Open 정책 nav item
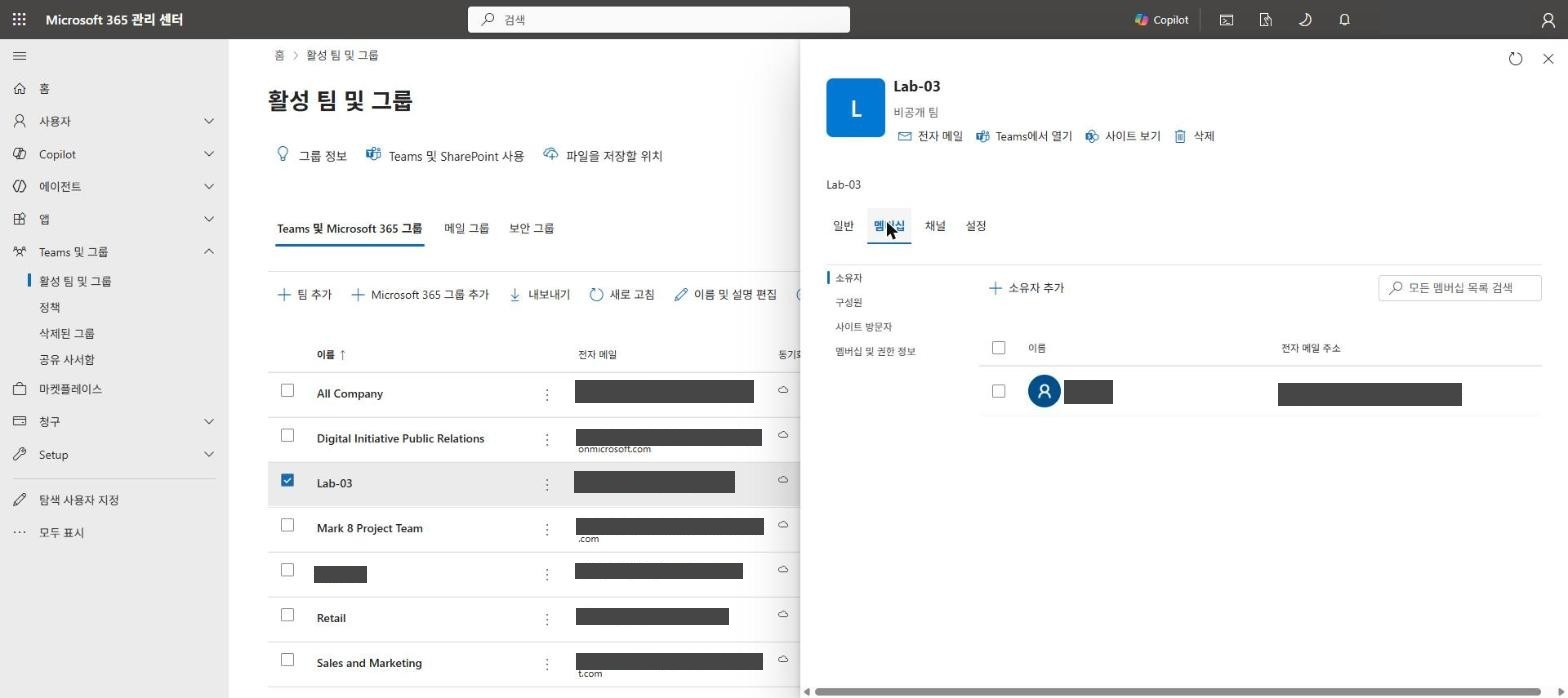This screenshot has height=698, width=1568. [x=50, y=307]
